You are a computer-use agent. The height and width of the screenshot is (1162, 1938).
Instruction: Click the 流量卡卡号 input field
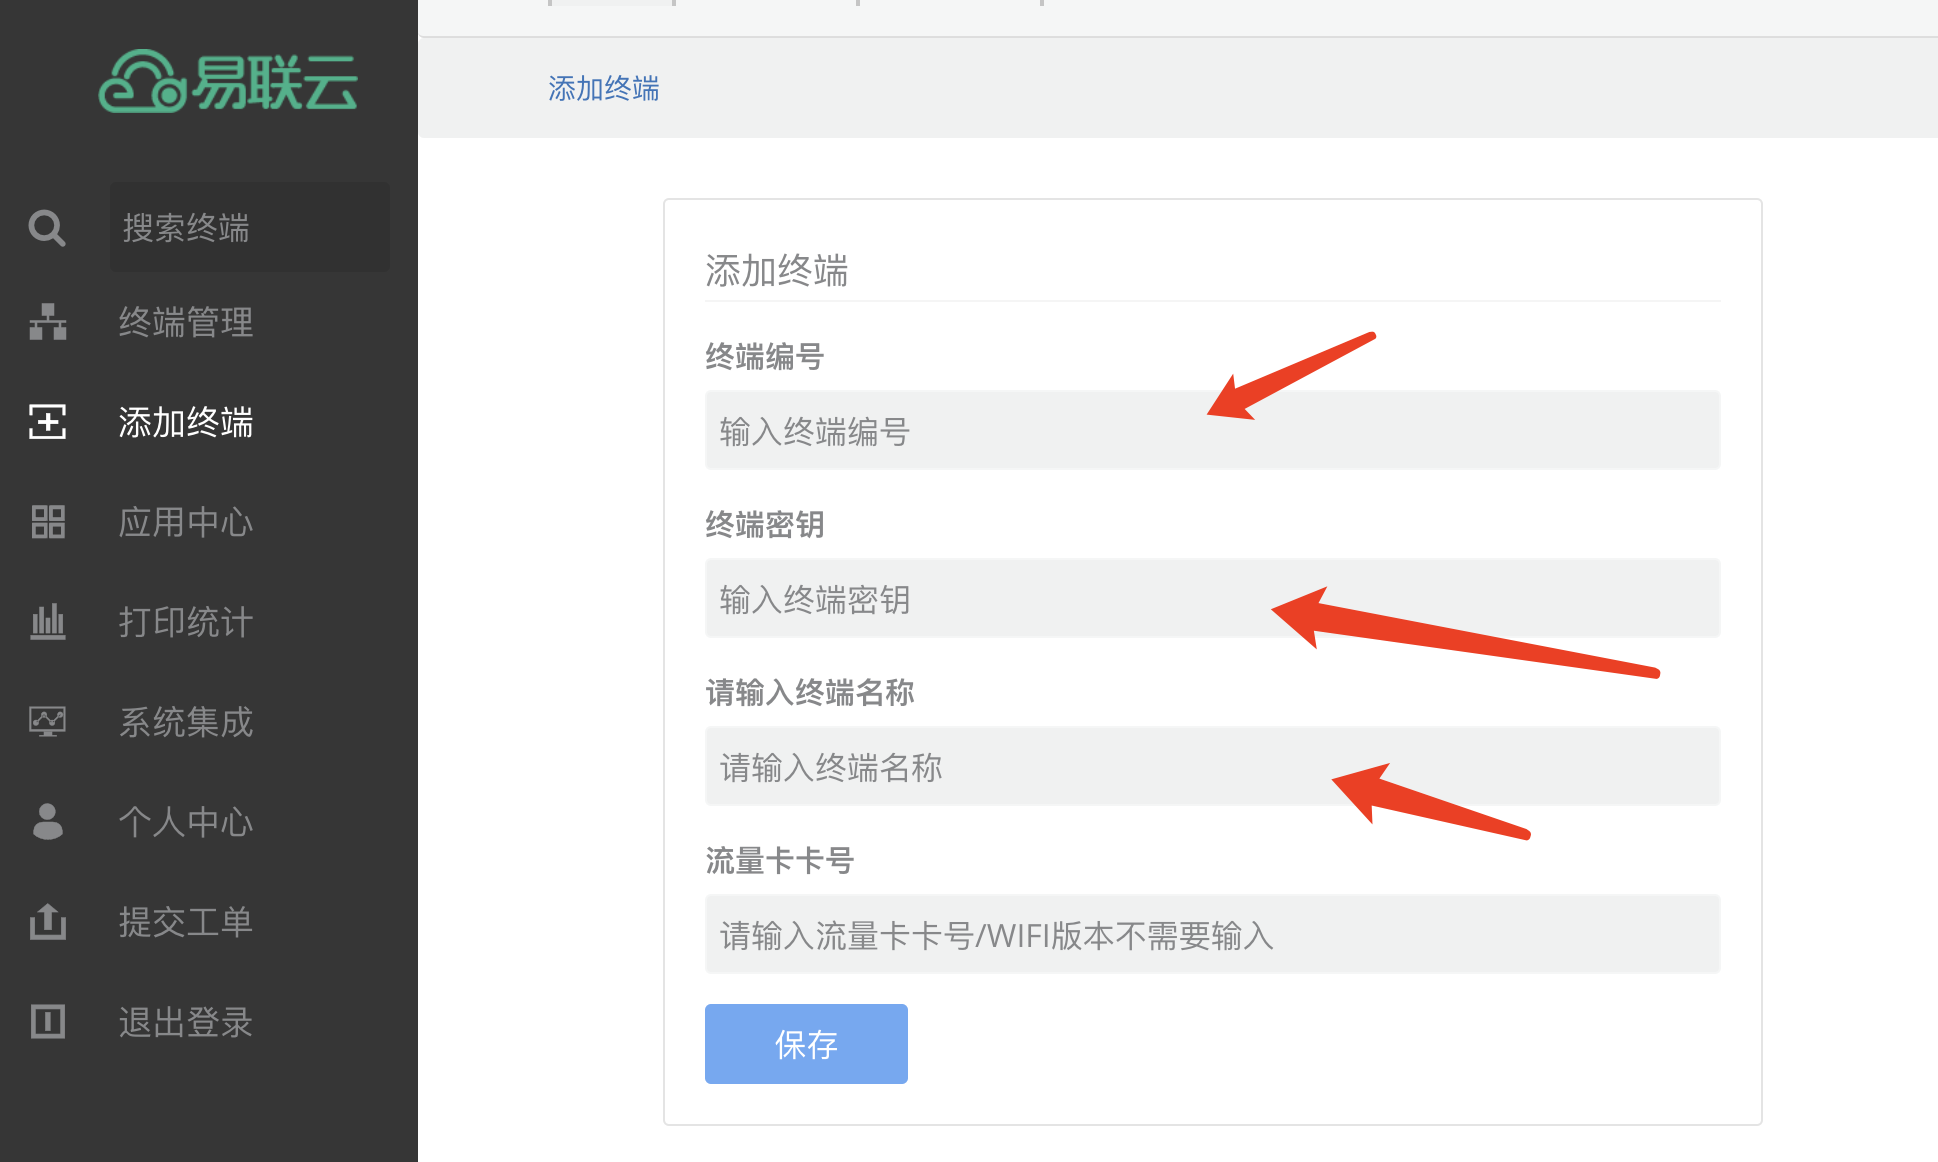(1212, 934)
